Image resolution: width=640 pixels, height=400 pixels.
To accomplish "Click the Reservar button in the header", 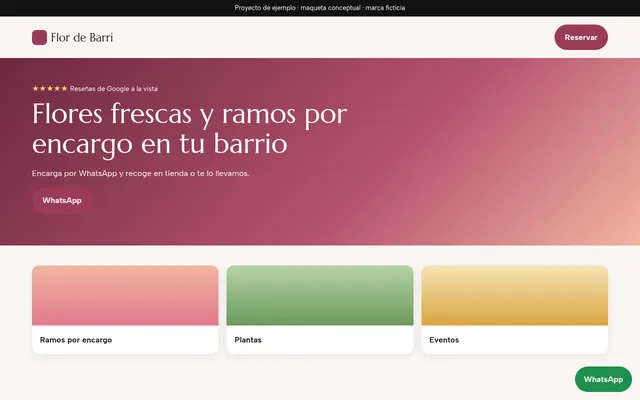I will (x=581, y=37).
